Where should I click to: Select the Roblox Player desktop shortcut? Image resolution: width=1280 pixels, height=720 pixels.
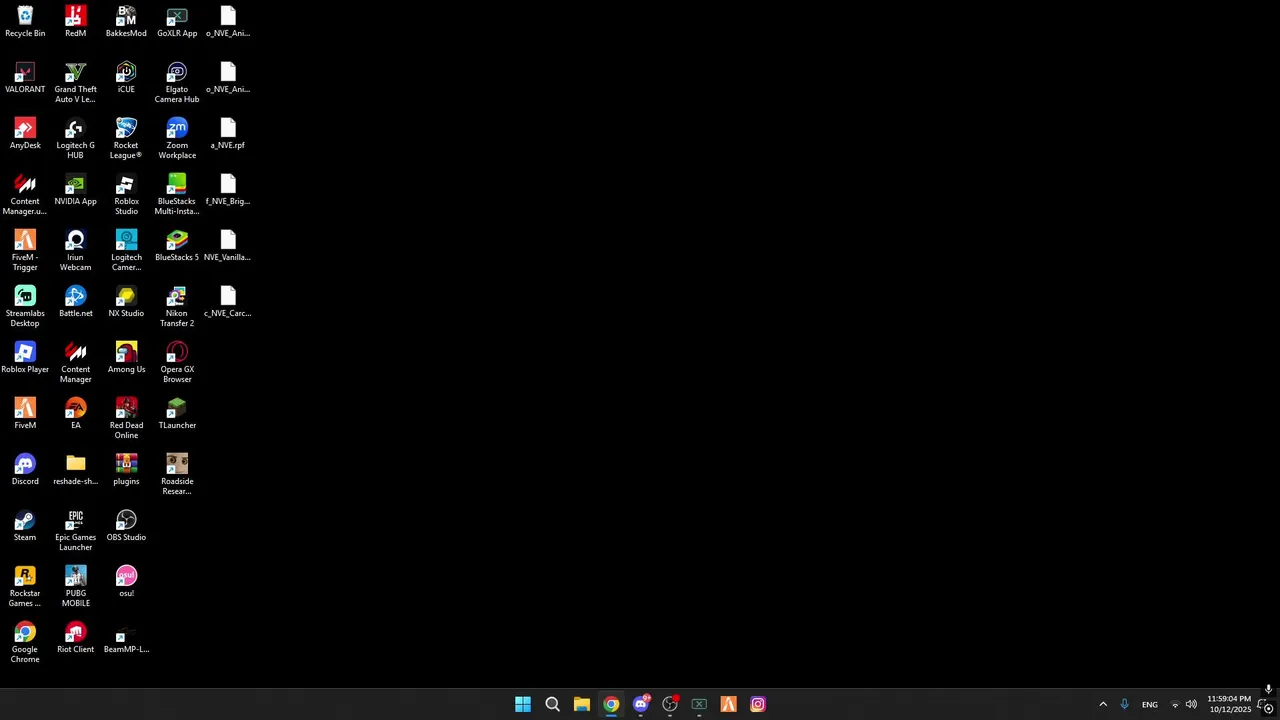click(x=25, y=358)
